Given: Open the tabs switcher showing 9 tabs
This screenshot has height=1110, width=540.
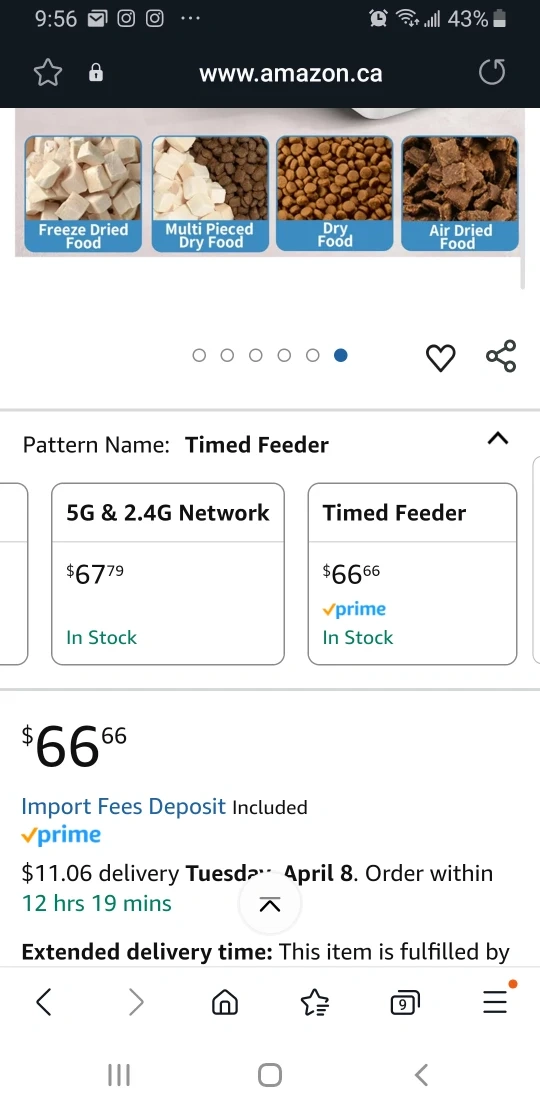Looking at the screenshot, I should [x=405, y=1002].
